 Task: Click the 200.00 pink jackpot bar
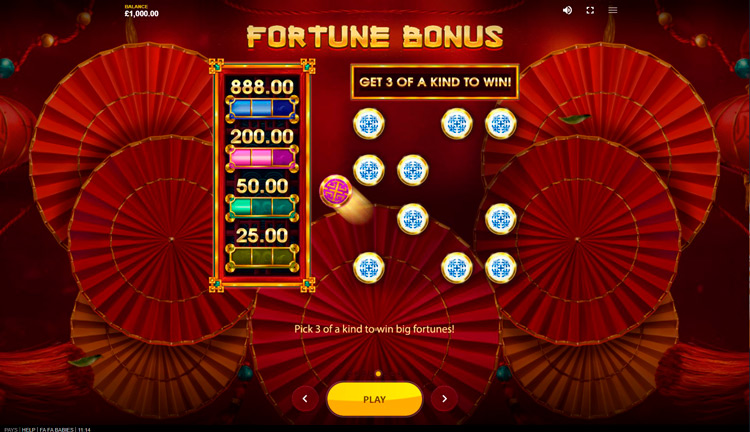tap(262, 158)
